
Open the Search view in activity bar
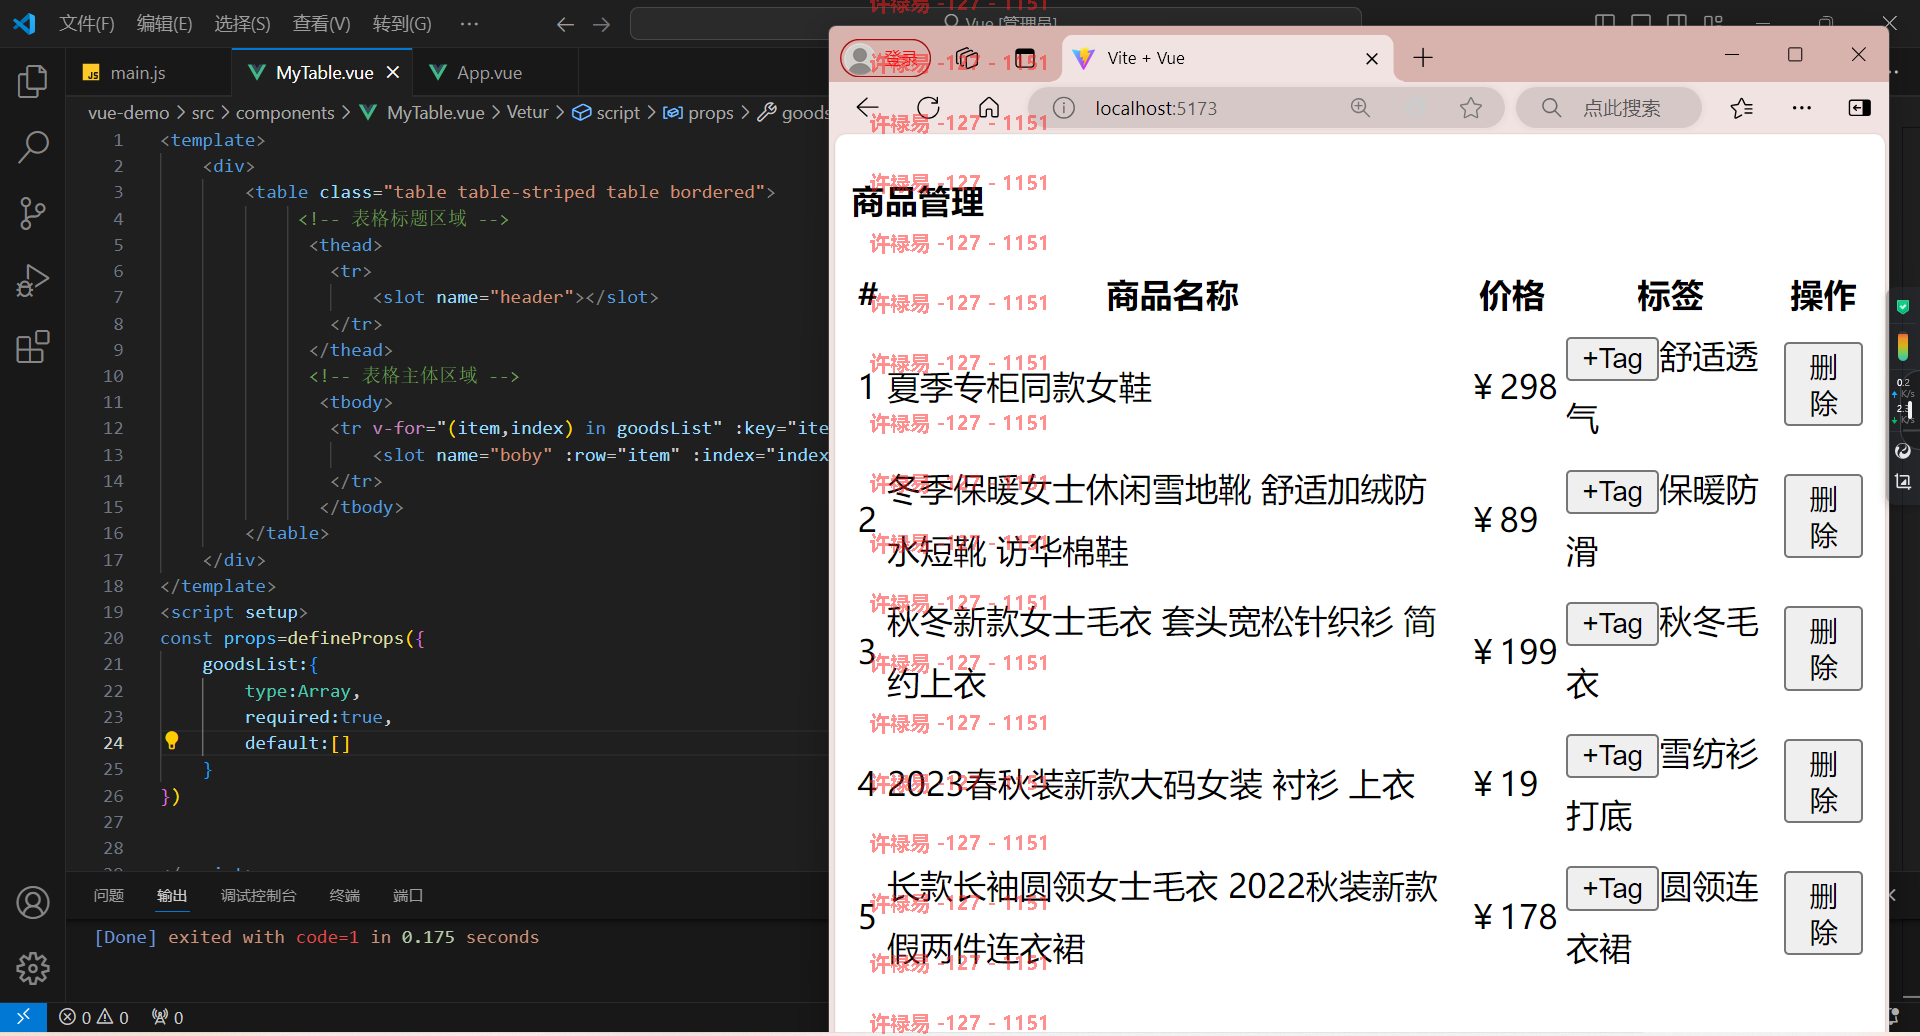pyautogui.click(x=33, y=147)
